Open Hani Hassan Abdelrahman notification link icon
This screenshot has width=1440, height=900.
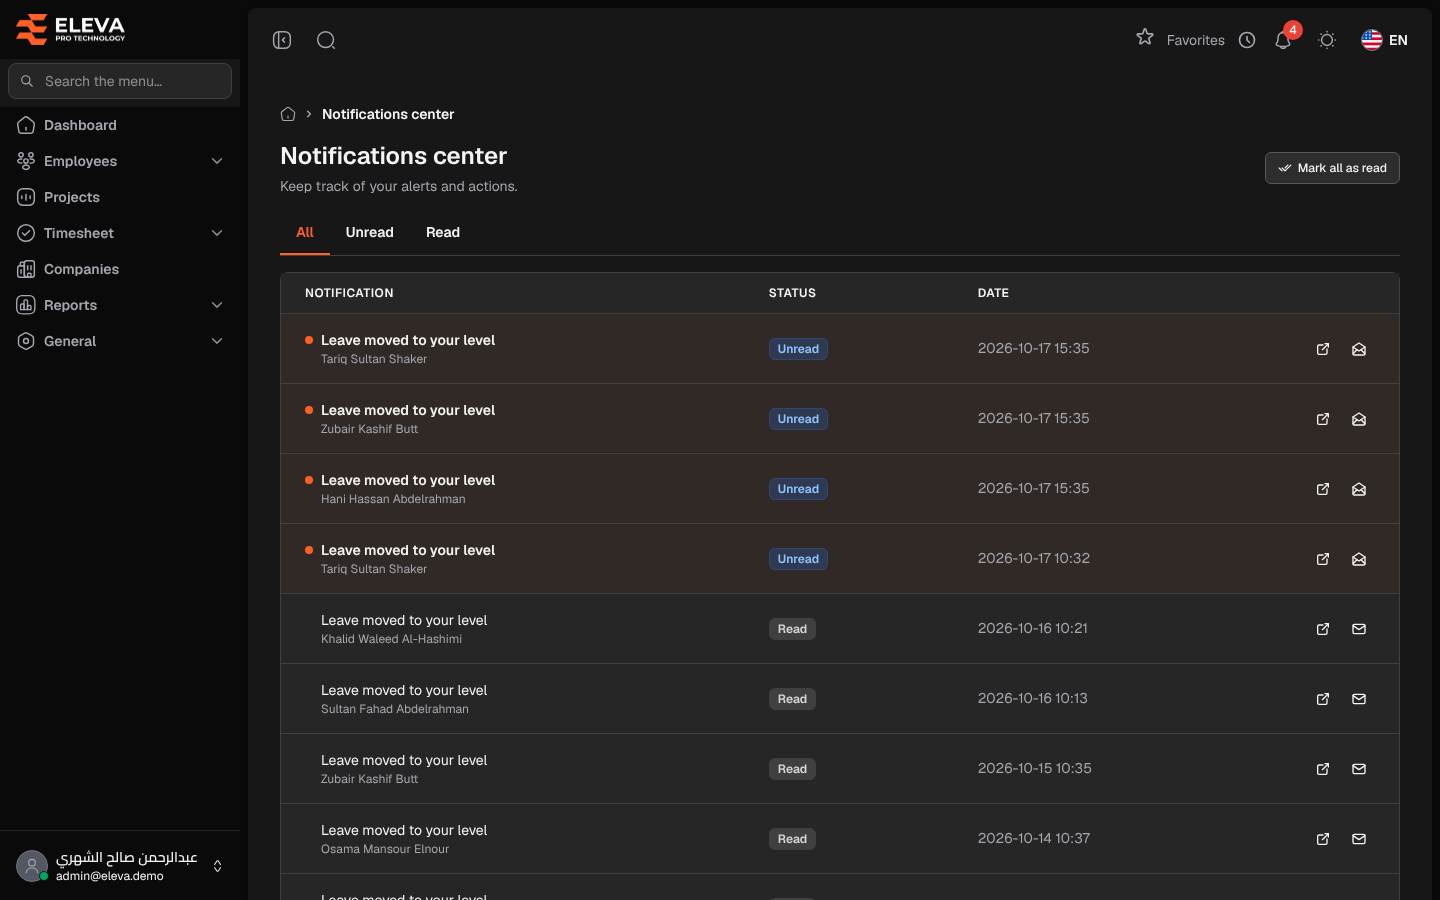pyautogui.click(x=1323, y=489)
